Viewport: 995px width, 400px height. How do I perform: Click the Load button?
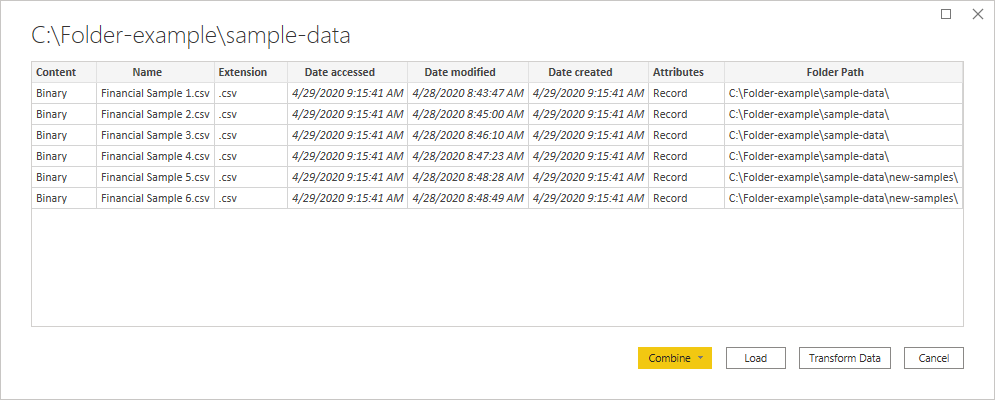click(x=755, y=358)
